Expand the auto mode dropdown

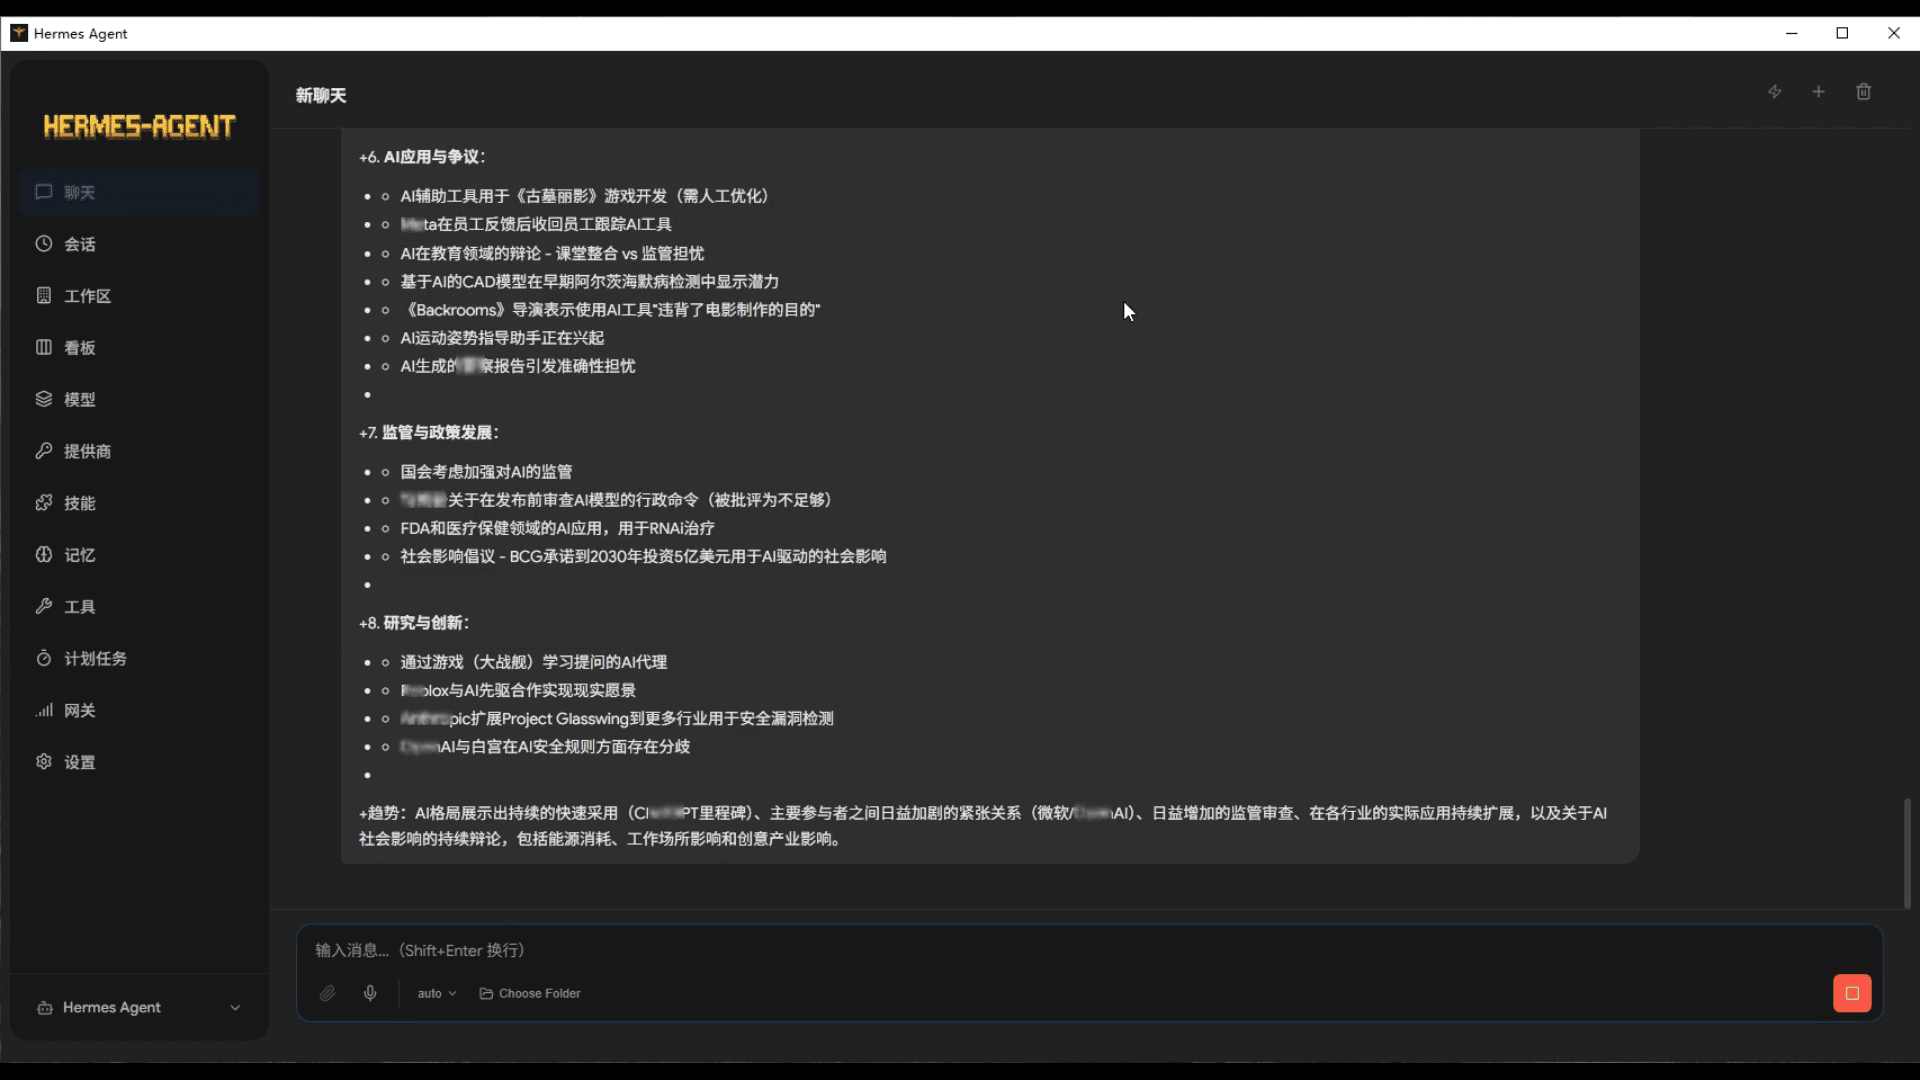[437, 993]
